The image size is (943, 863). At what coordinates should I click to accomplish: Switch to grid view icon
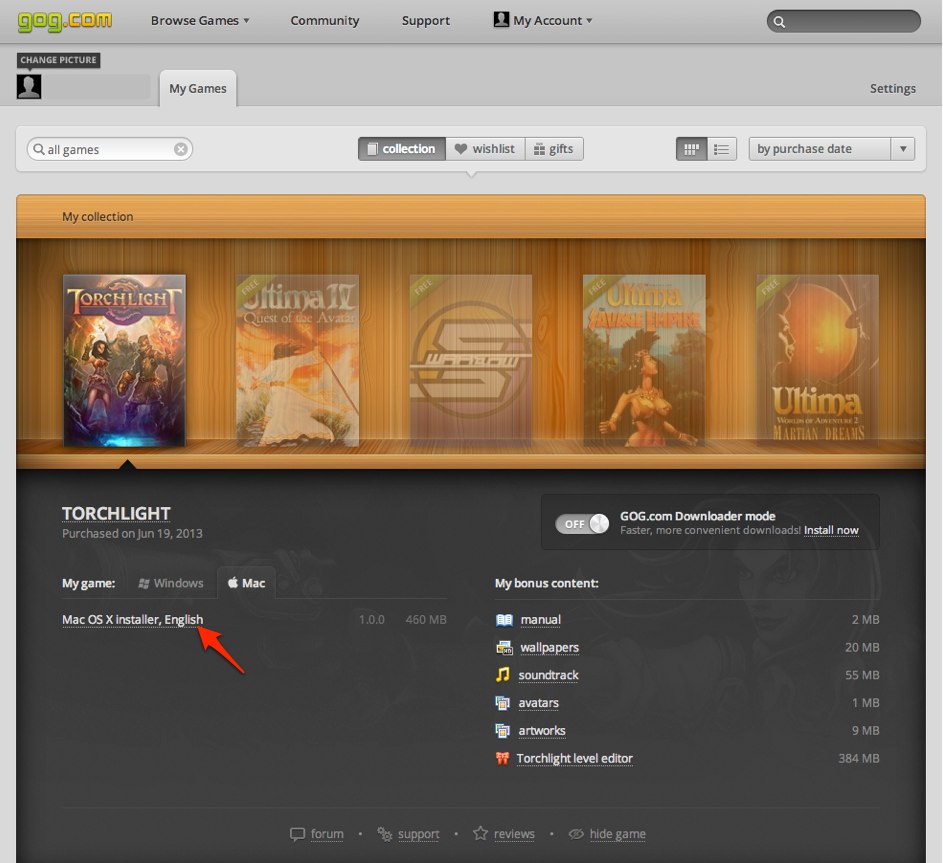coord(691,149)
